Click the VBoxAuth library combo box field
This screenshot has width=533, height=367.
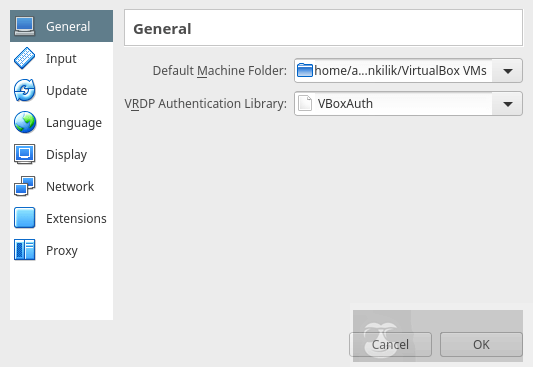pos(408,104)
